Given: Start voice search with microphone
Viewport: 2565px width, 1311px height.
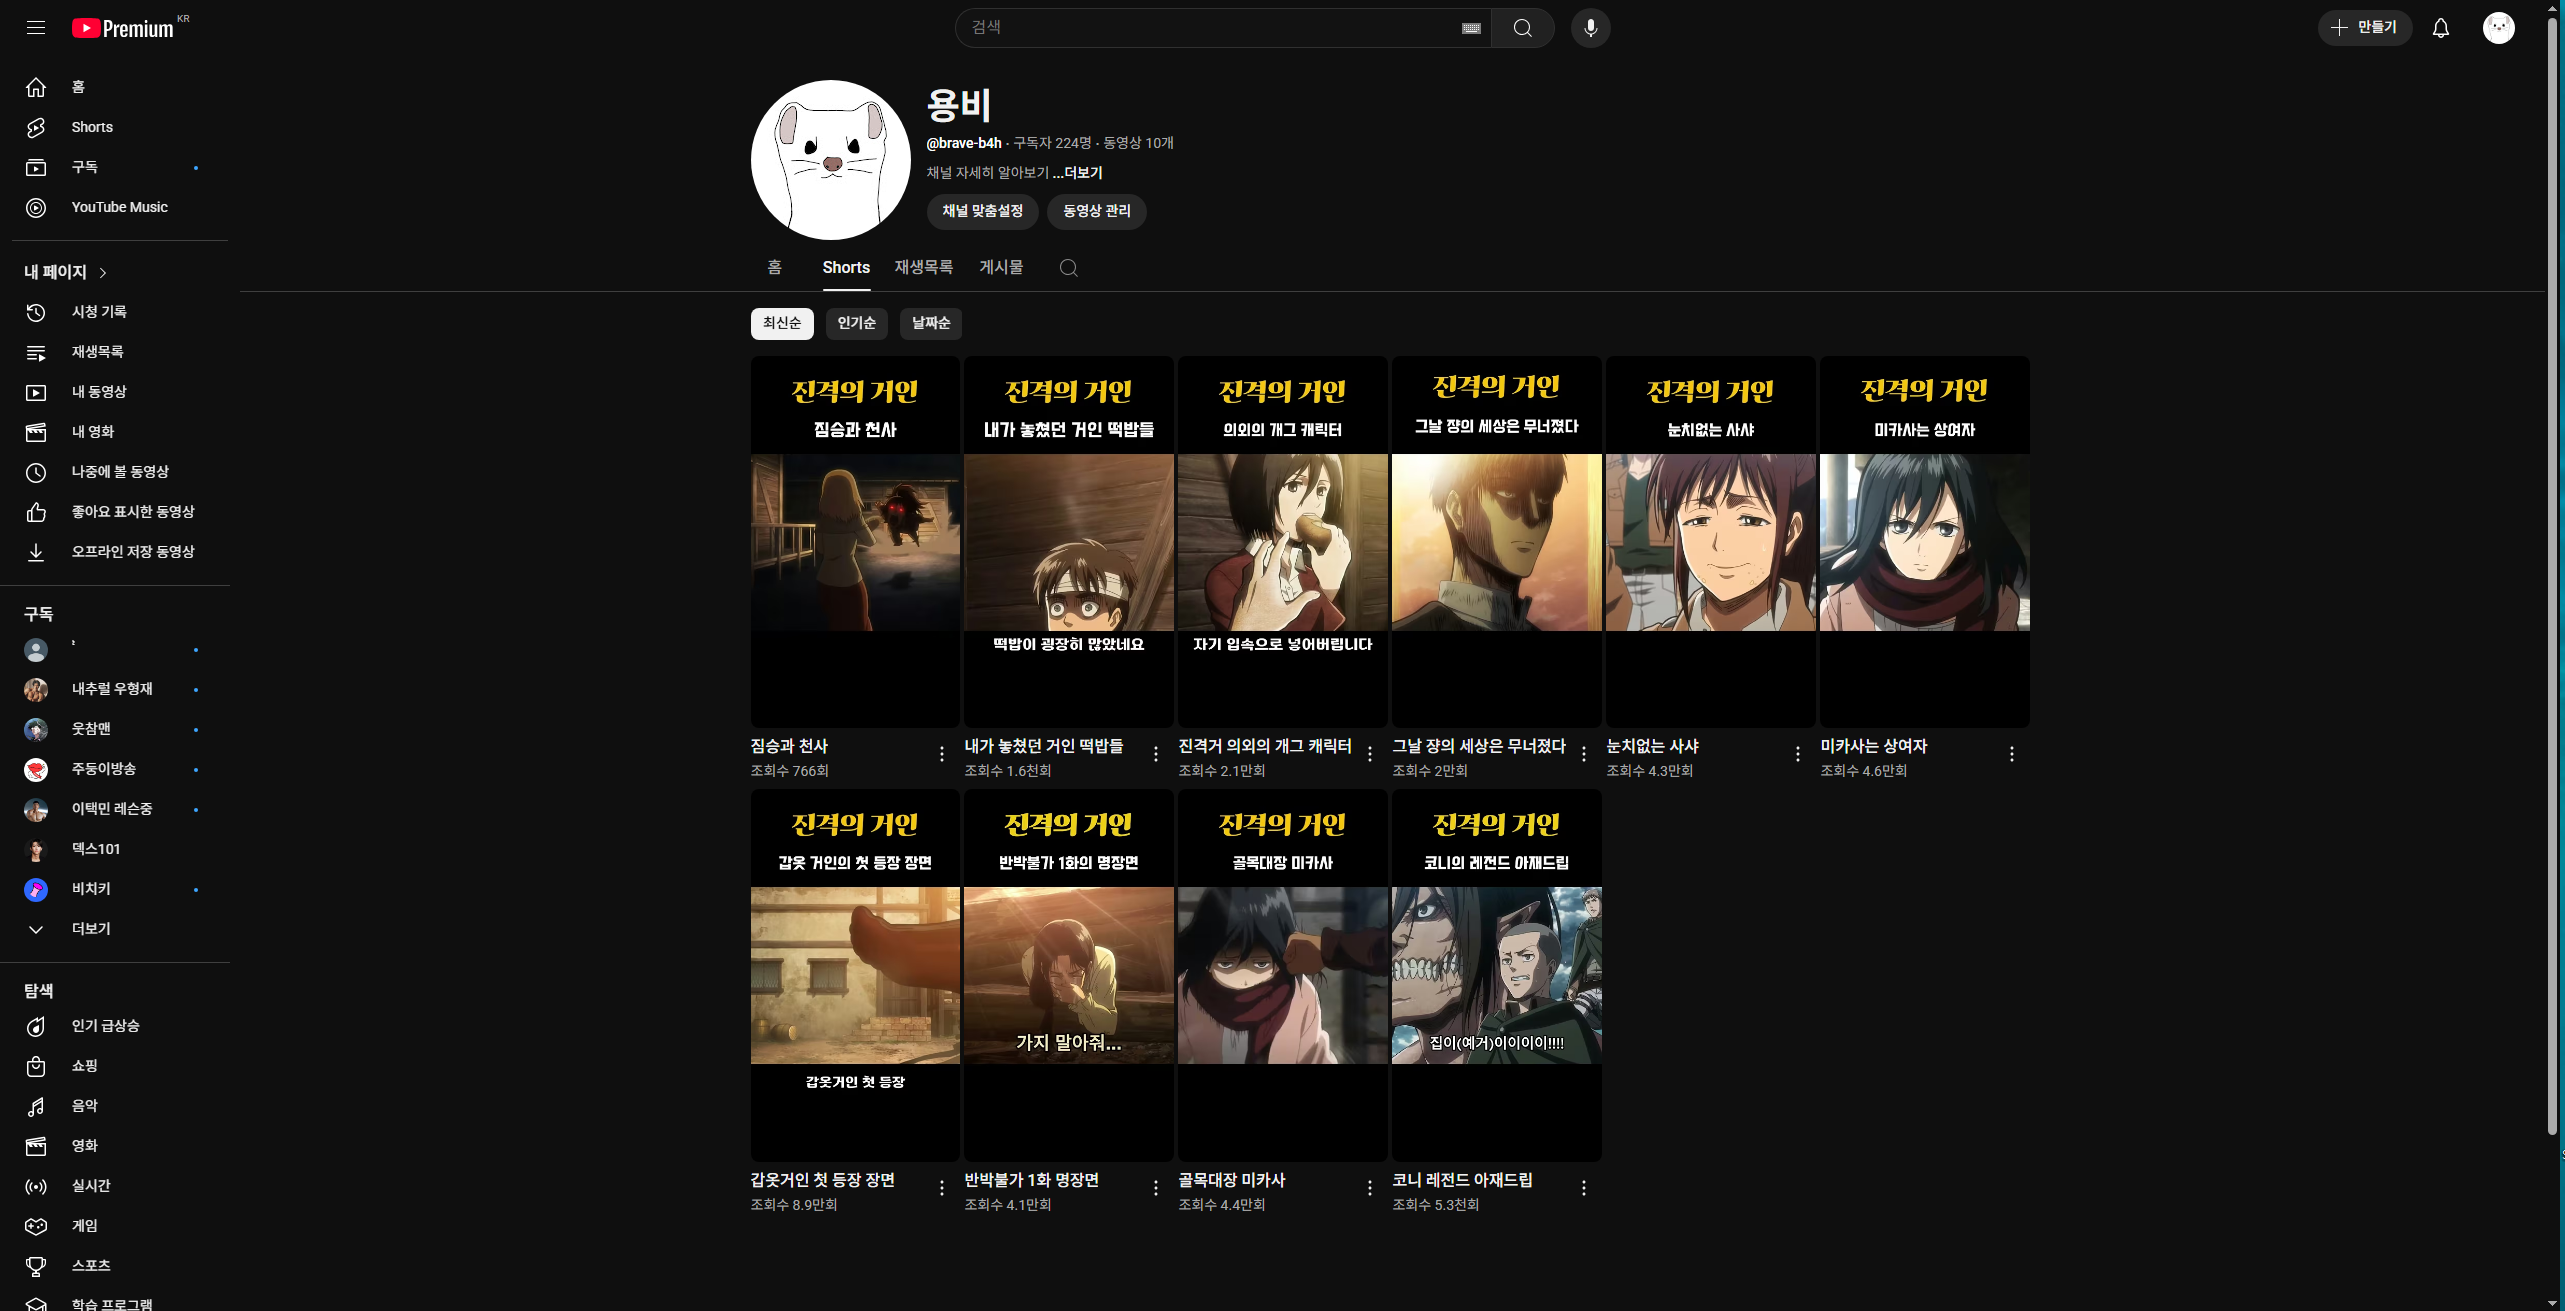Looking at the screenshot, I should [1591, 28].
